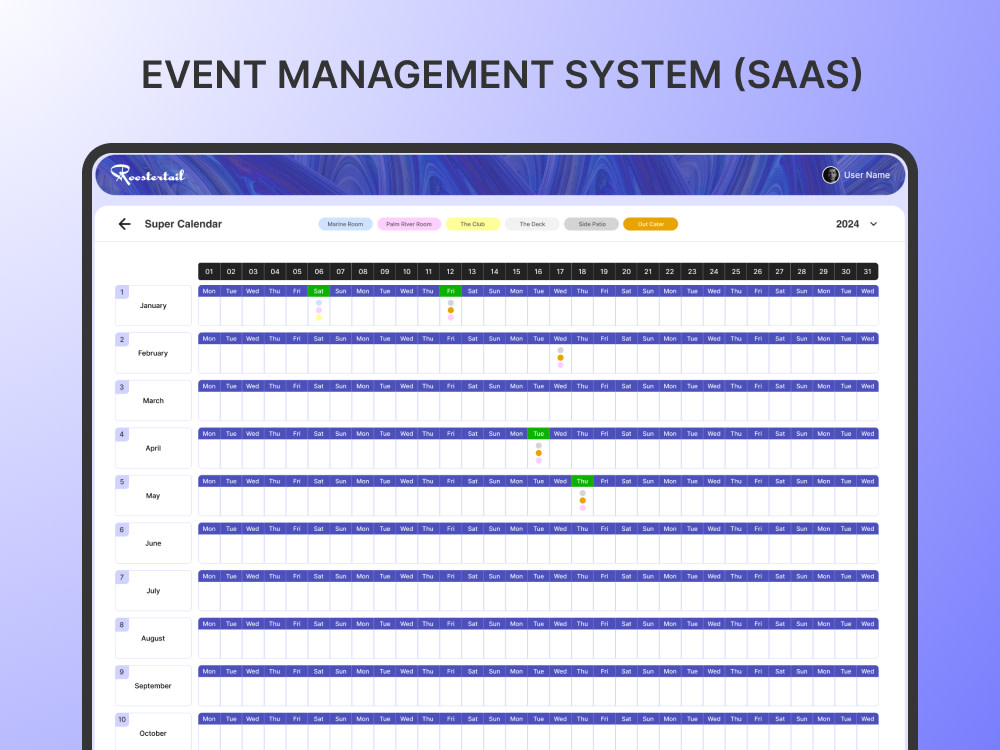1000x750 pixels.
Task: Filter by Palm River Room tag
Action: pyautogui.click(x=409, y=224)
